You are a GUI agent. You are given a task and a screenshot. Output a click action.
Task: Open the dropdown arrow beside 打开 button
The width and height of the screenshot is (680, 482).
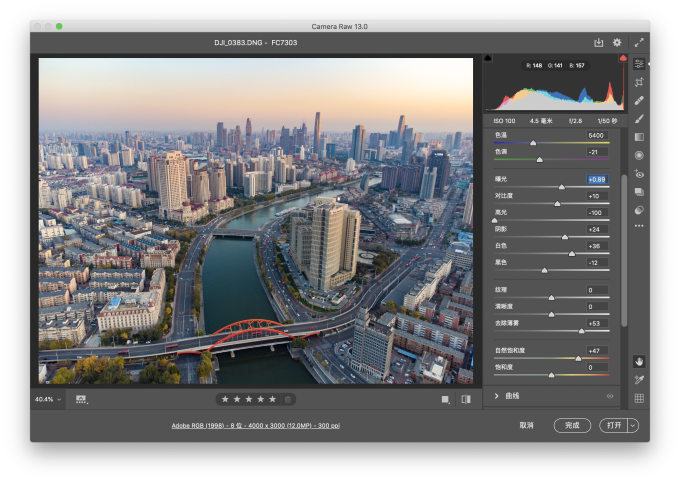click(x=633, y=426)
